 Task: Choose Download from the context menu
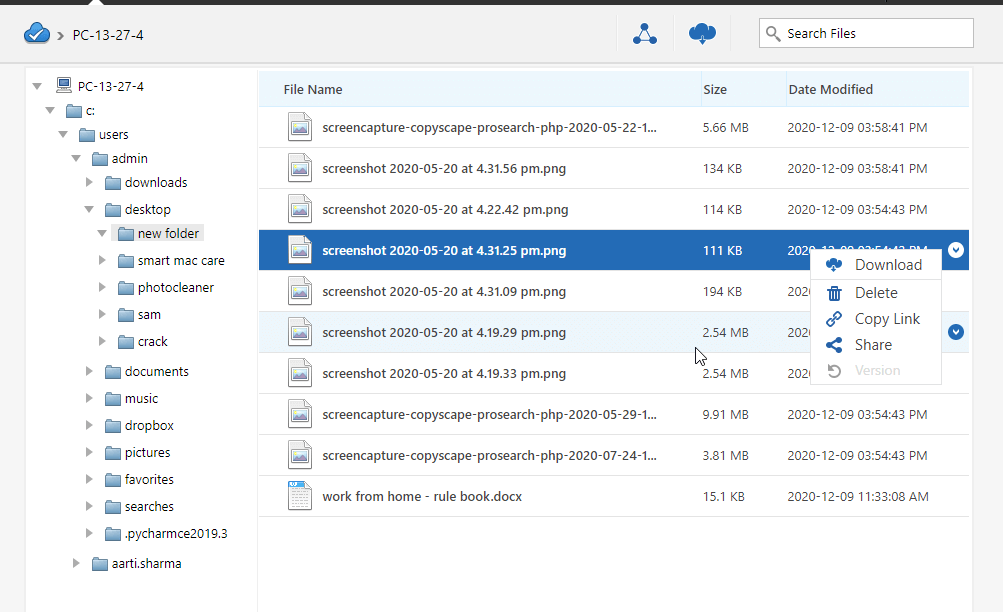(x=876, y=265)
